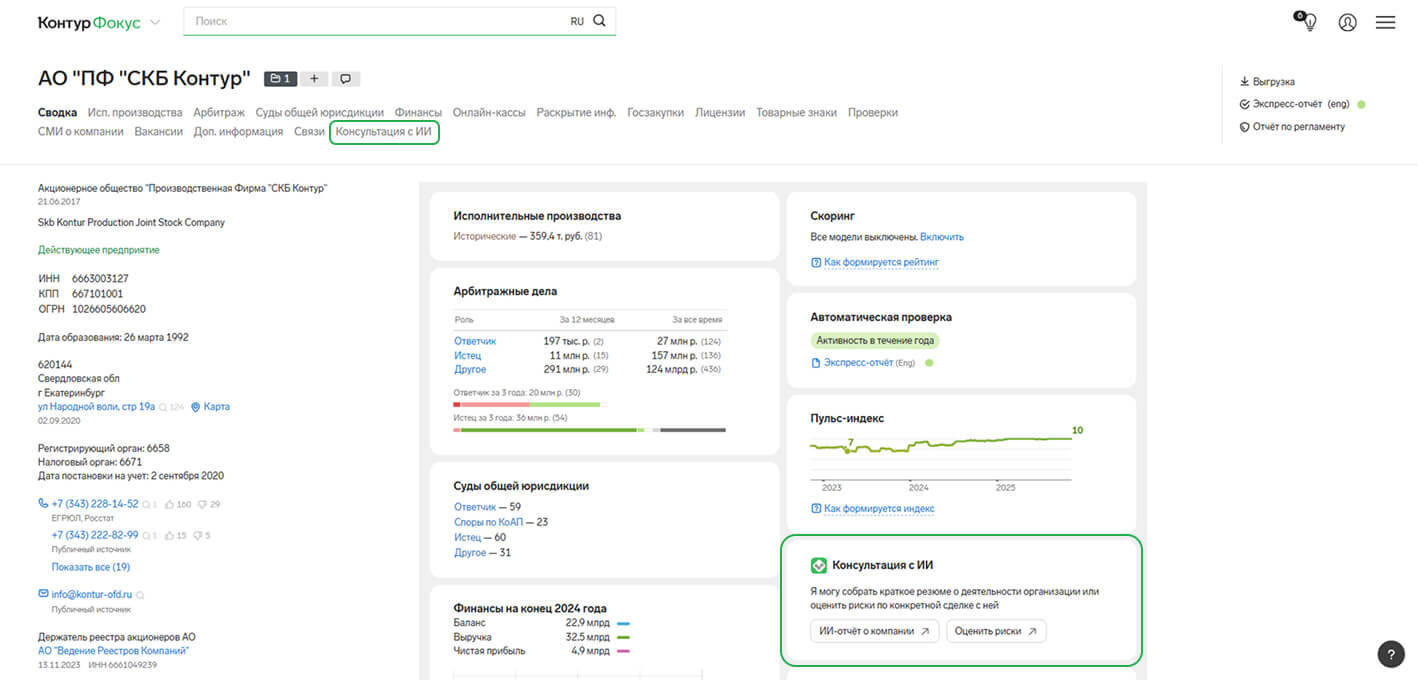The height and width of the screenshot is (680, 1418).
Task: Open the comment note icon by title
Action: click(346, 79)
